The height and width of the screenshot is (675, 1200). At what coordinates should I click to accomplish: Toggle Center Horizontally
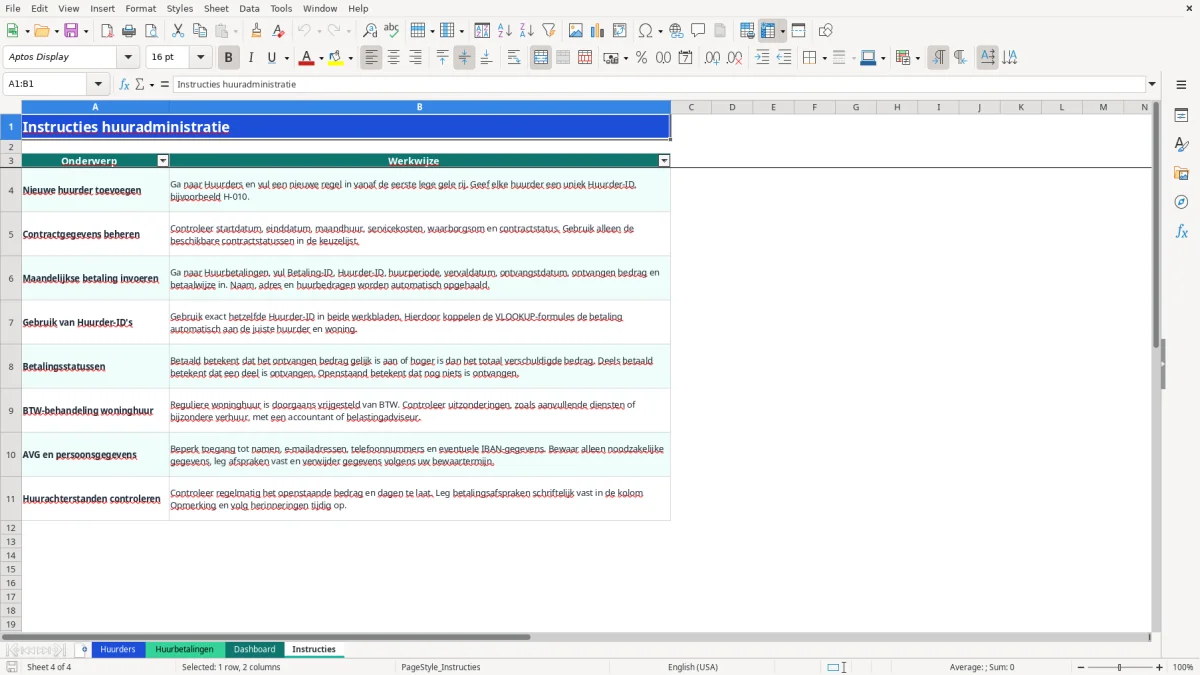394,58
